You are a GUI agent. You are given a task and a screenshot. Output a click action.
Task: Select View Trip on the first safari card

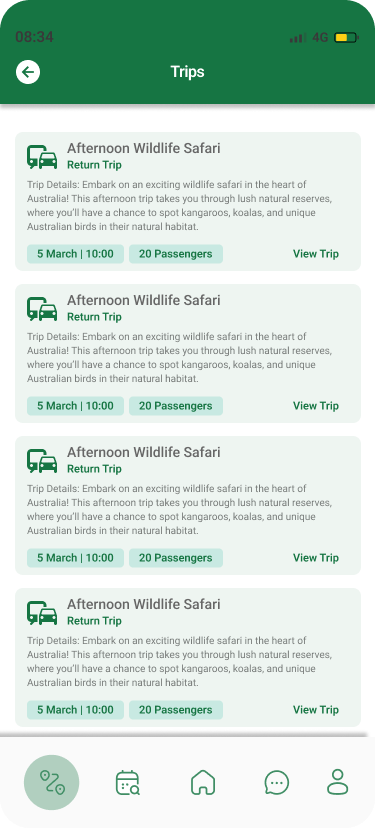(316, 254)
